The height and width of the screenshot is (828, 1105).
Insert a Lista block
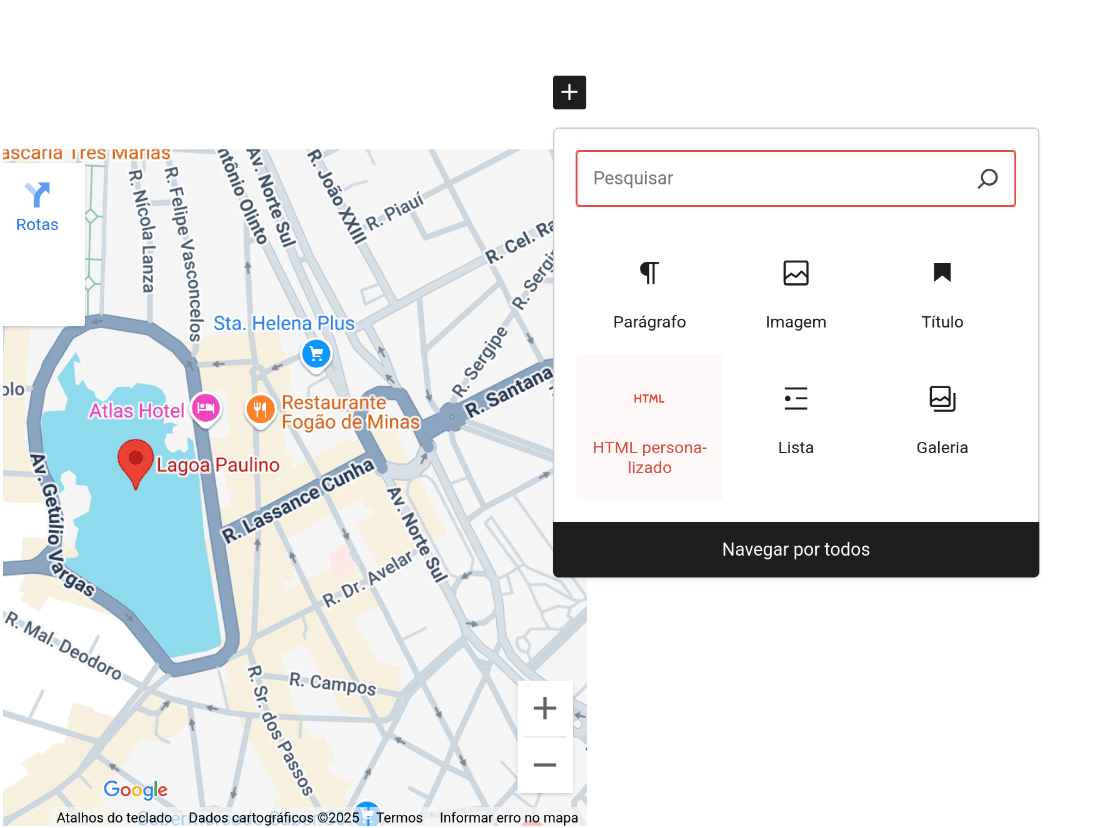796,418
